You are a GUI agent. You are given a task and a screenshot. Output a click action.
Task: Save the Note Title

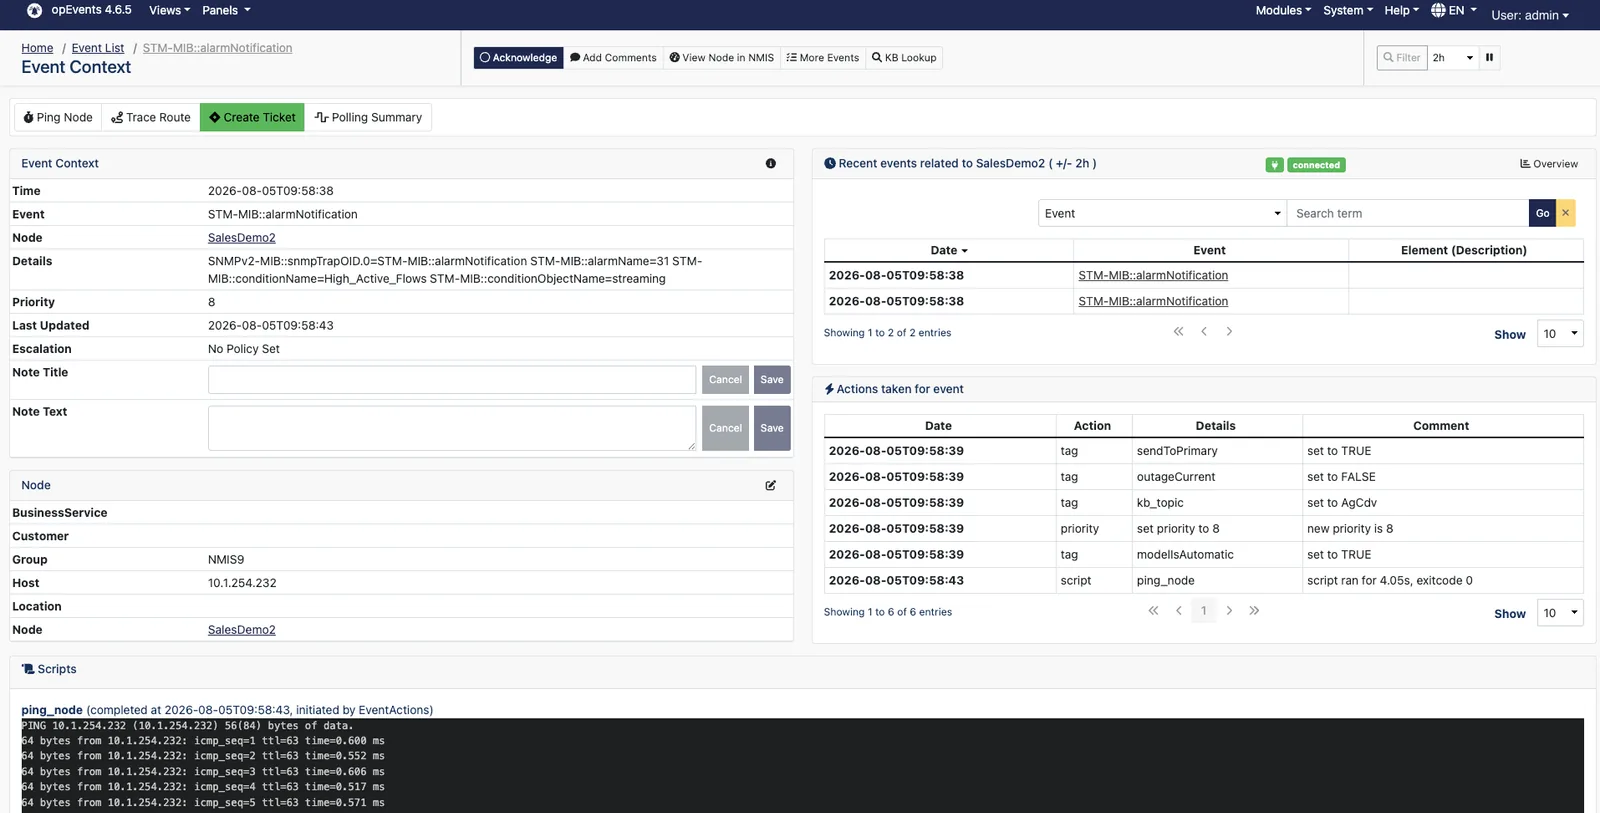[772, 379]
